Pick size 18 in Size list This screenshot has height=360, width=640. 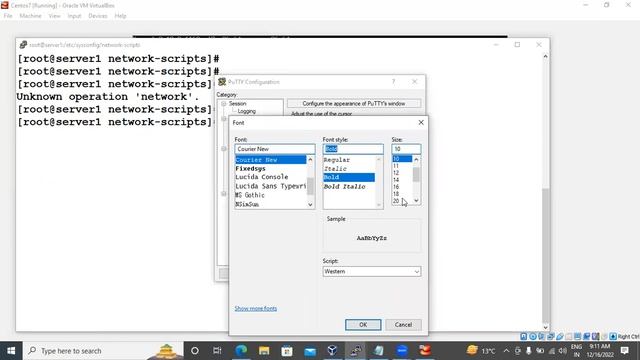402,194
